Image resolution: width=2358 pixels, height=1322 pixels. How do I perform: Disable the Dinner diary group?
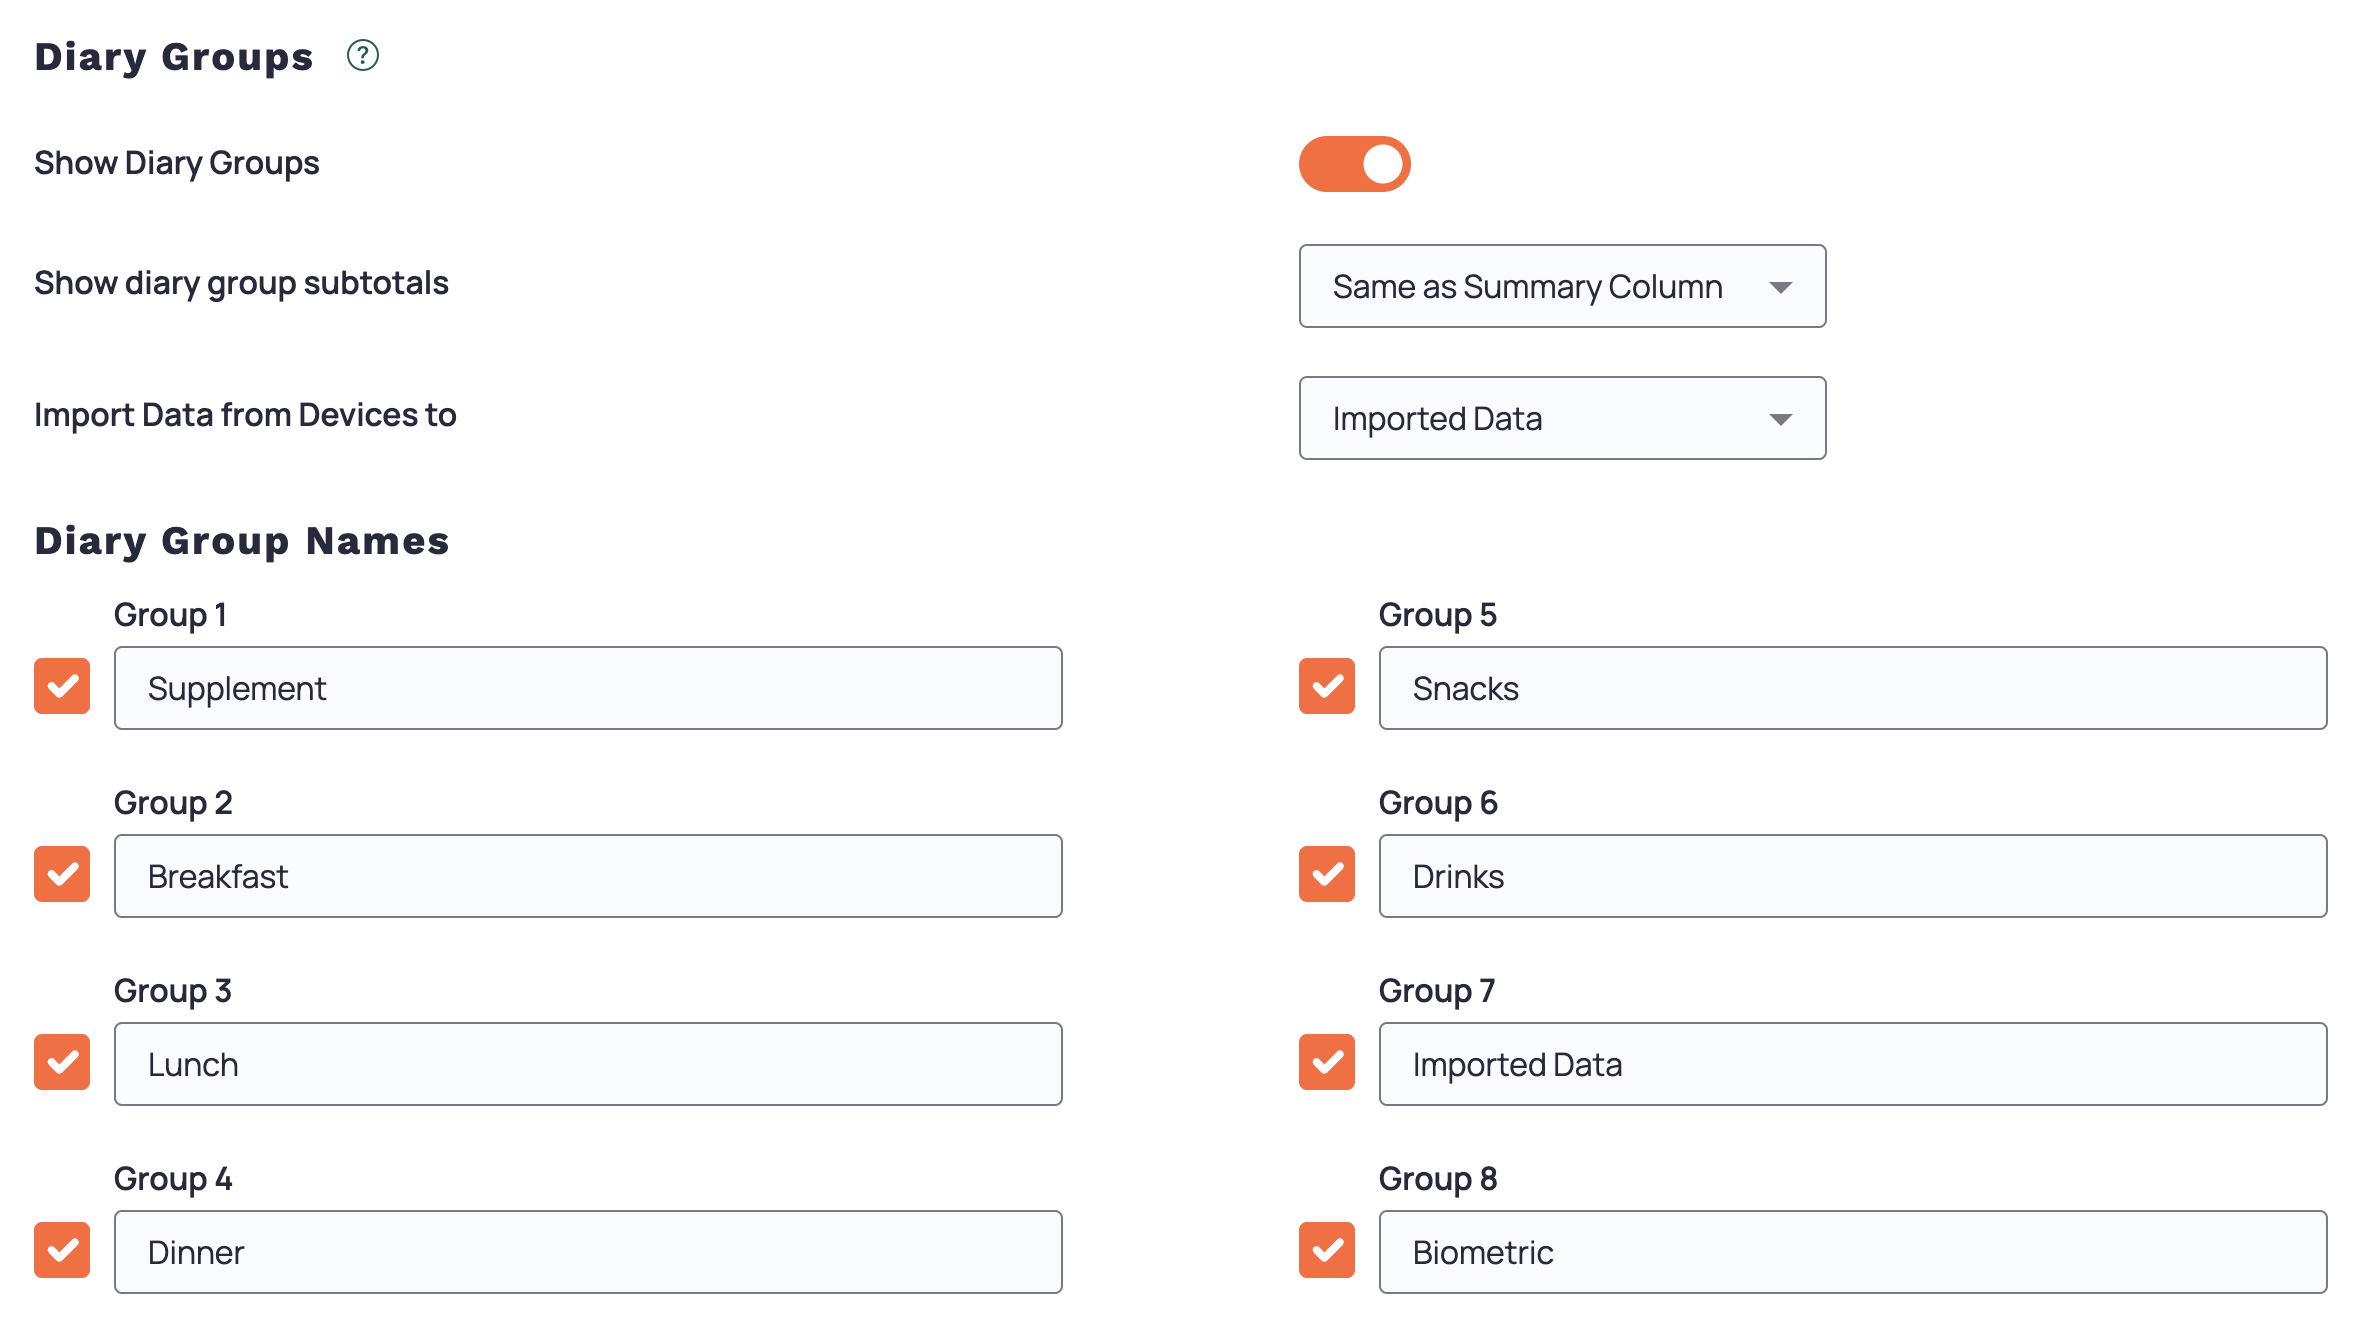coord(61,1251)
